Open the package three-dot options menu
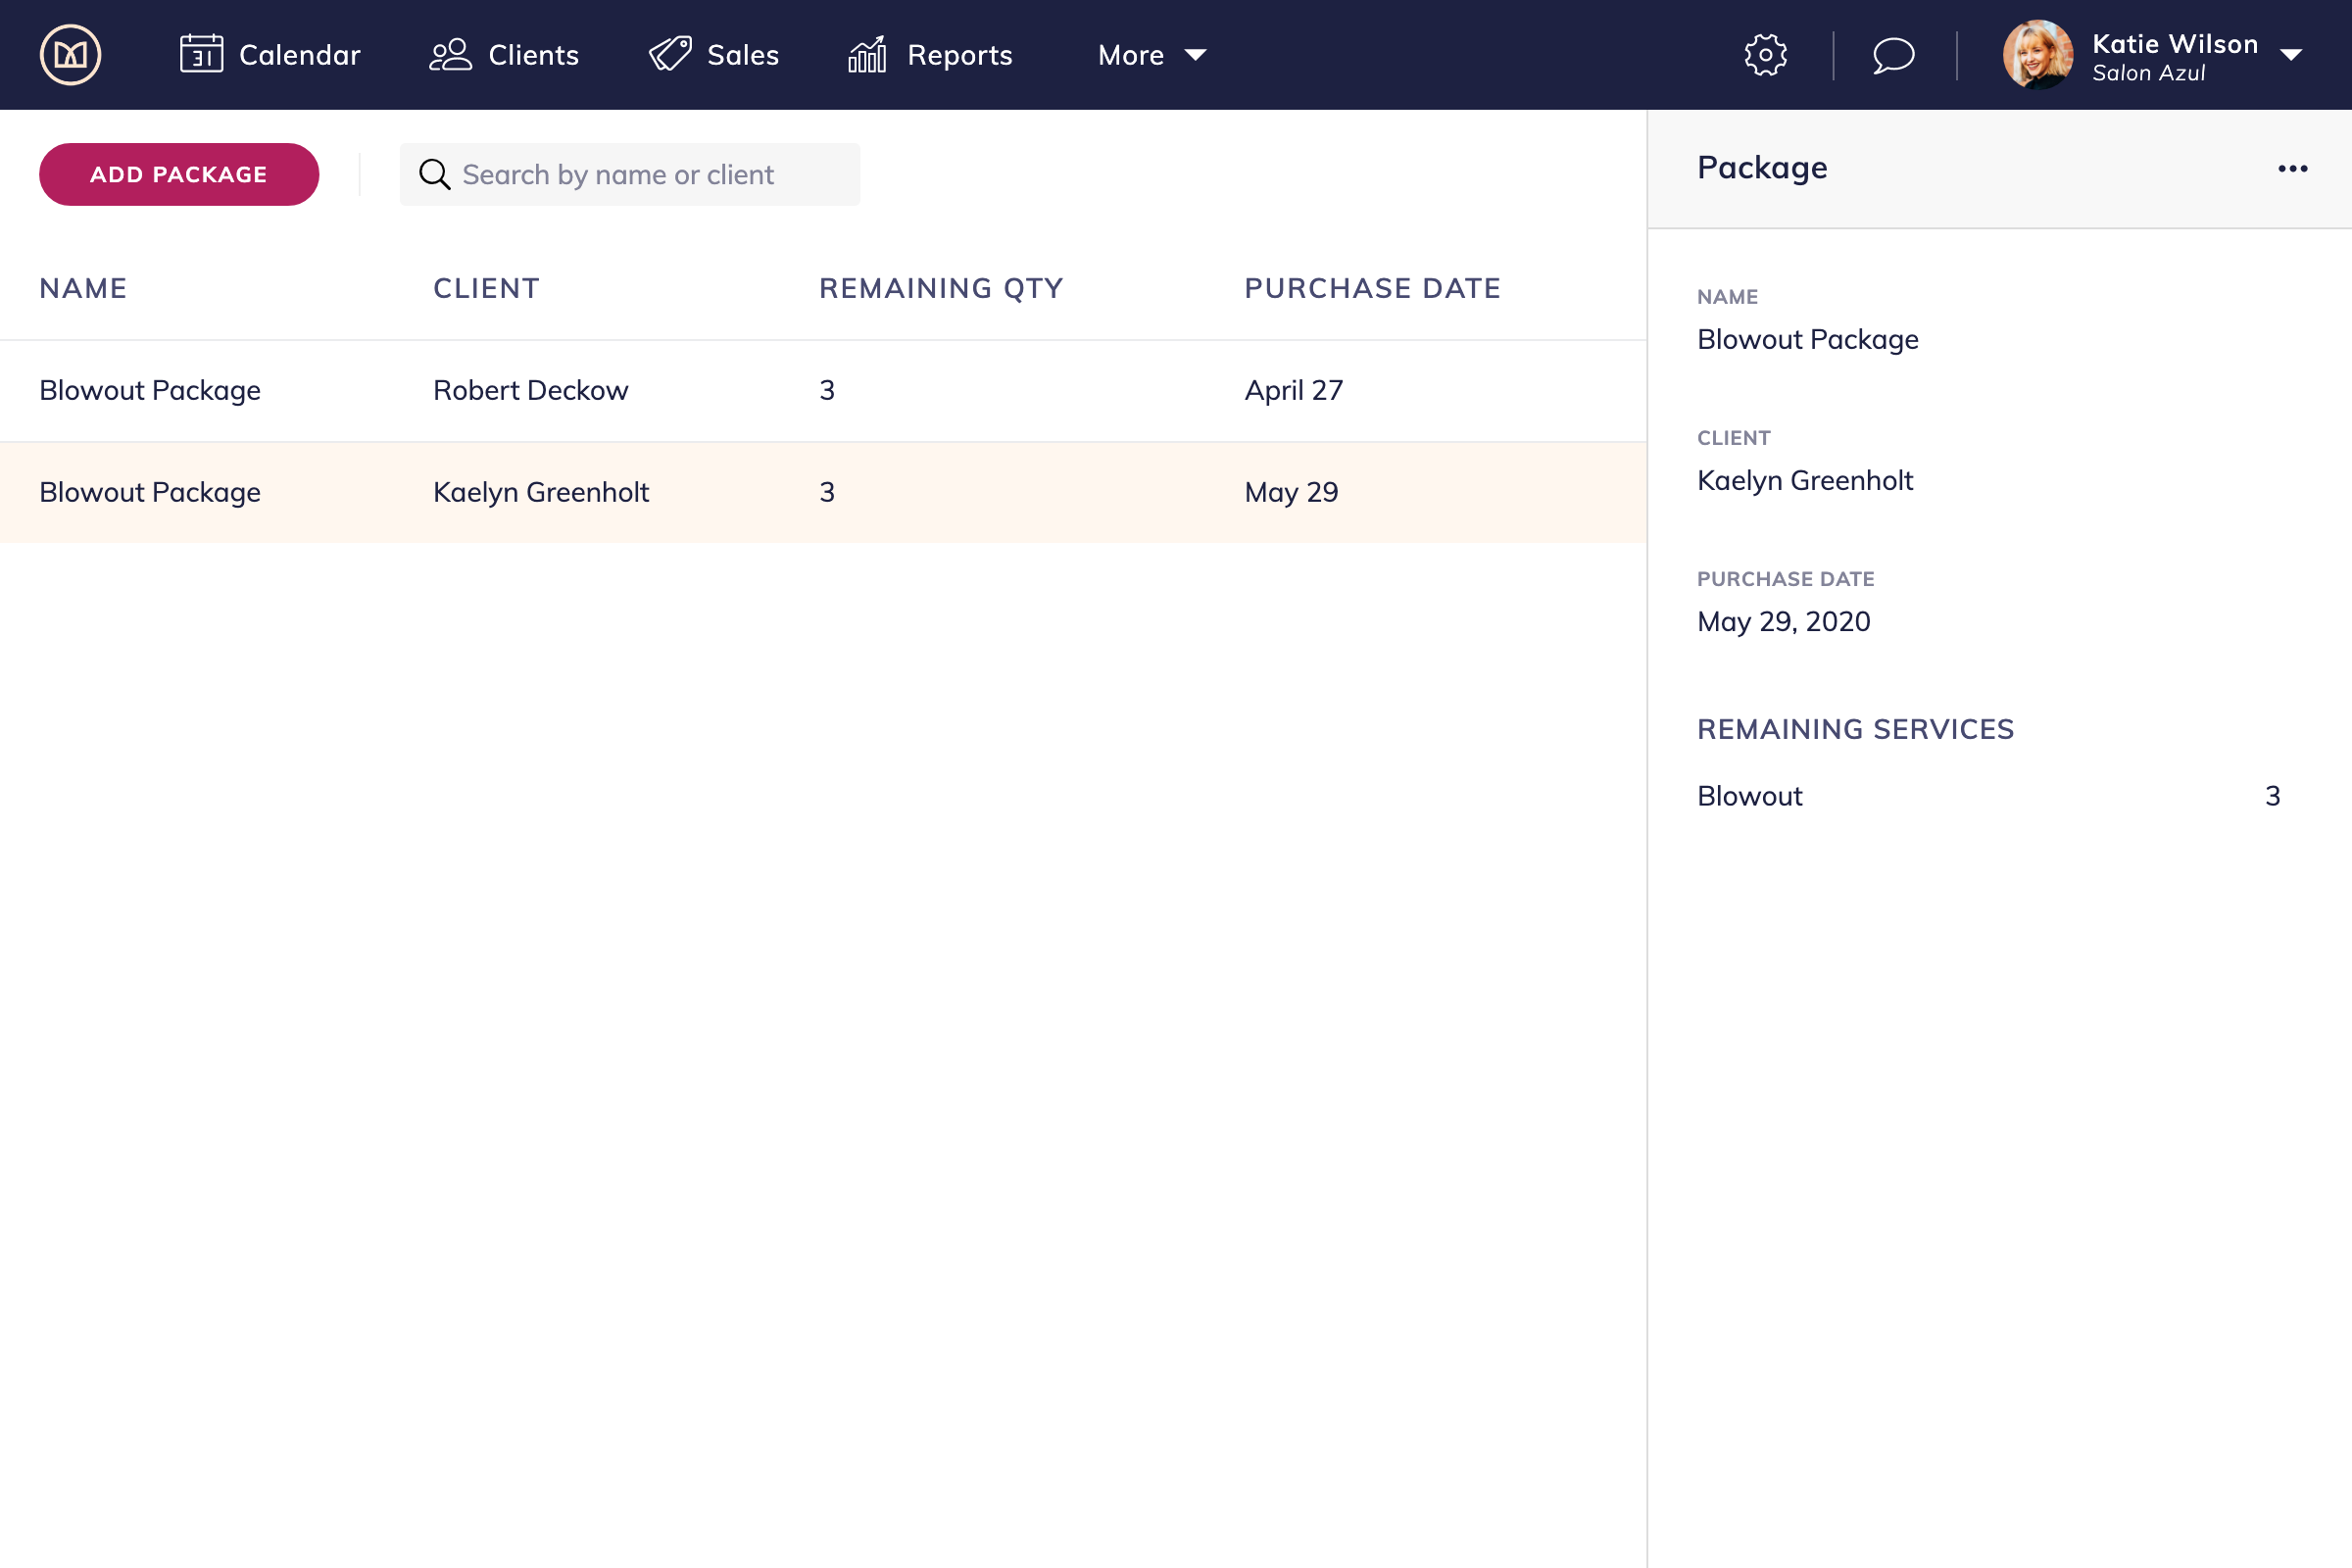The height and width of the screenshot is (1568, 2352). (2292, 168)
